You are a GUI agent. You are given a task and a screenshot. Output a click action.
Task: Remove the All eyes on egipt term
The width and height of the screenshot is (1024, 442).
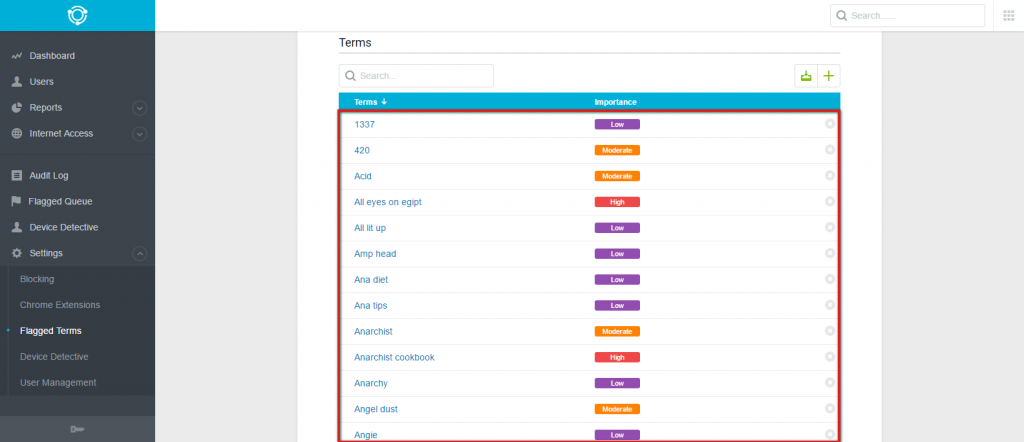(x=829, y=201)
